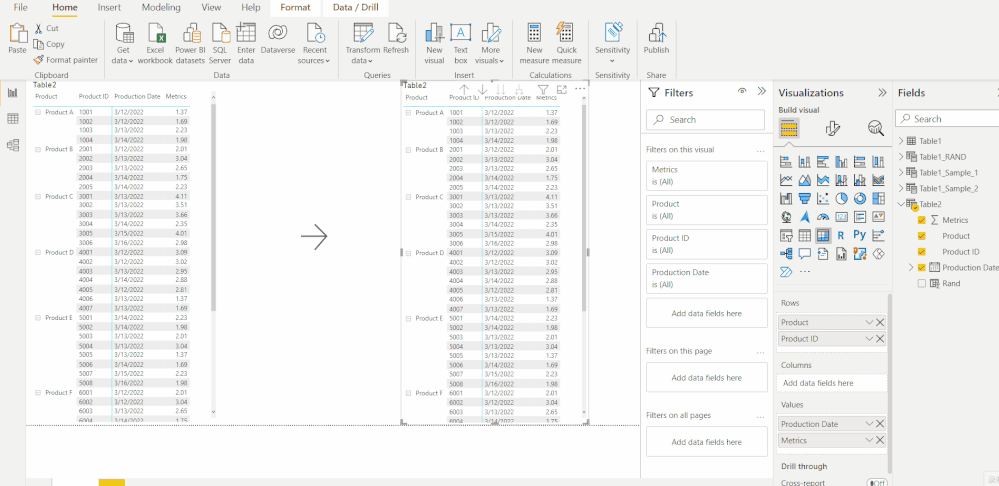This screenshot has width=999, height=486.
Task: Open More options ellipsis on right matrix
Action: click(580, 89)
